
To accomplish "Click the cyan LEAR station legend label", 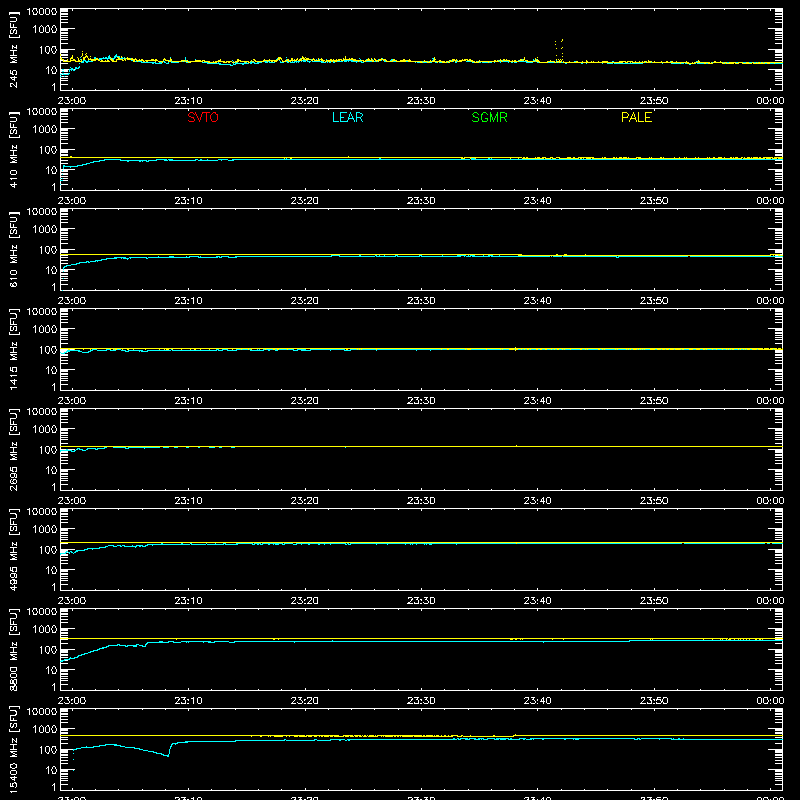I will (x=347, y=117).
